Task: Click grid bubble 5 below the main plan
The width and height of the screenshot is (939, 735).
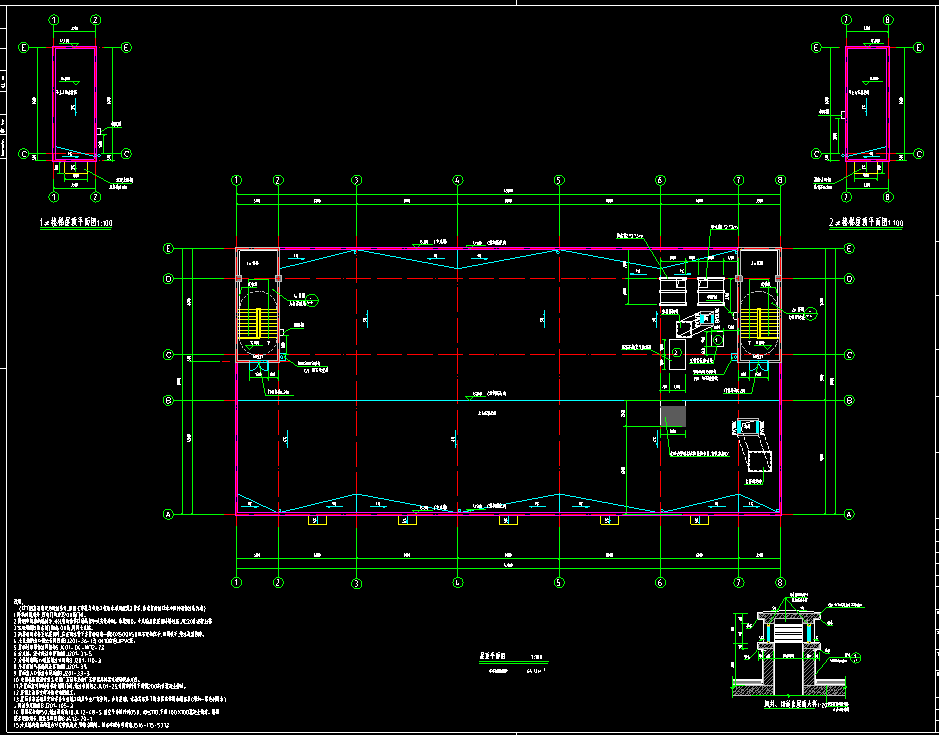Action: point(559,582)
